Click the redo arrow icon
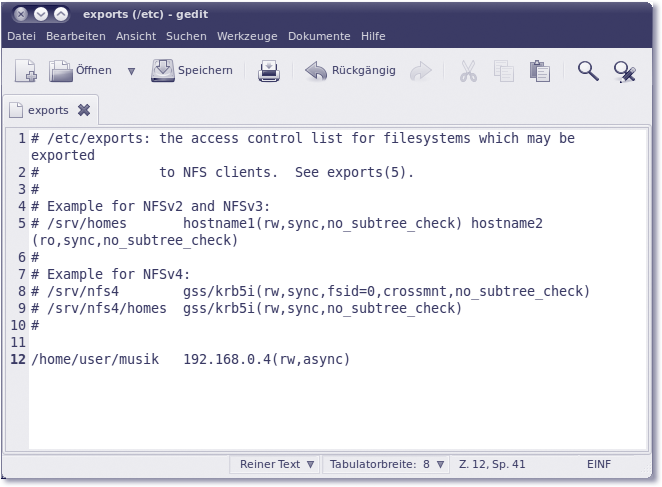662x487 pixels. [x=421, y=71]
